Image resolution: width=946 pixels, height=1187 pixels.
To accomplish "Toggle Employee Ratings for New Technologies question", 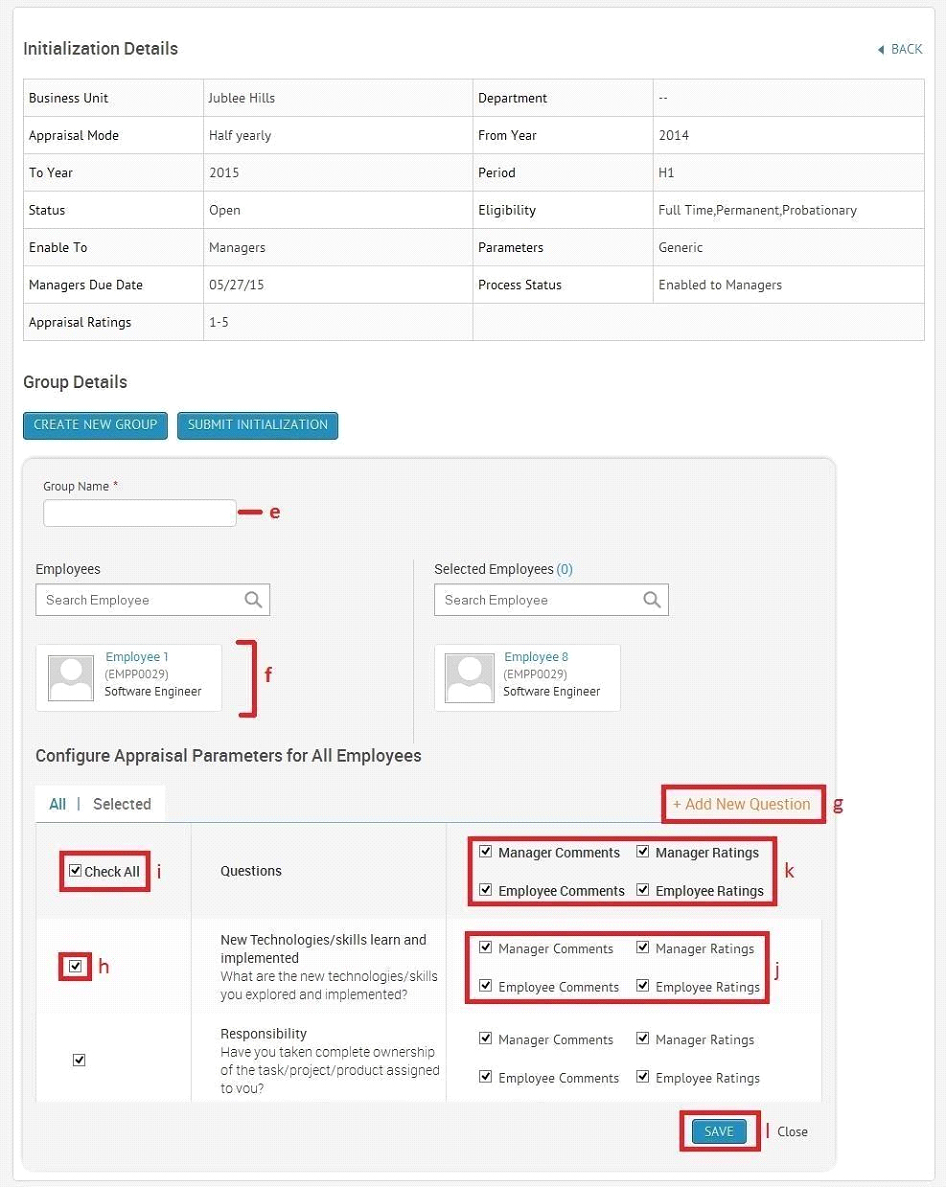I will [643, 986].
